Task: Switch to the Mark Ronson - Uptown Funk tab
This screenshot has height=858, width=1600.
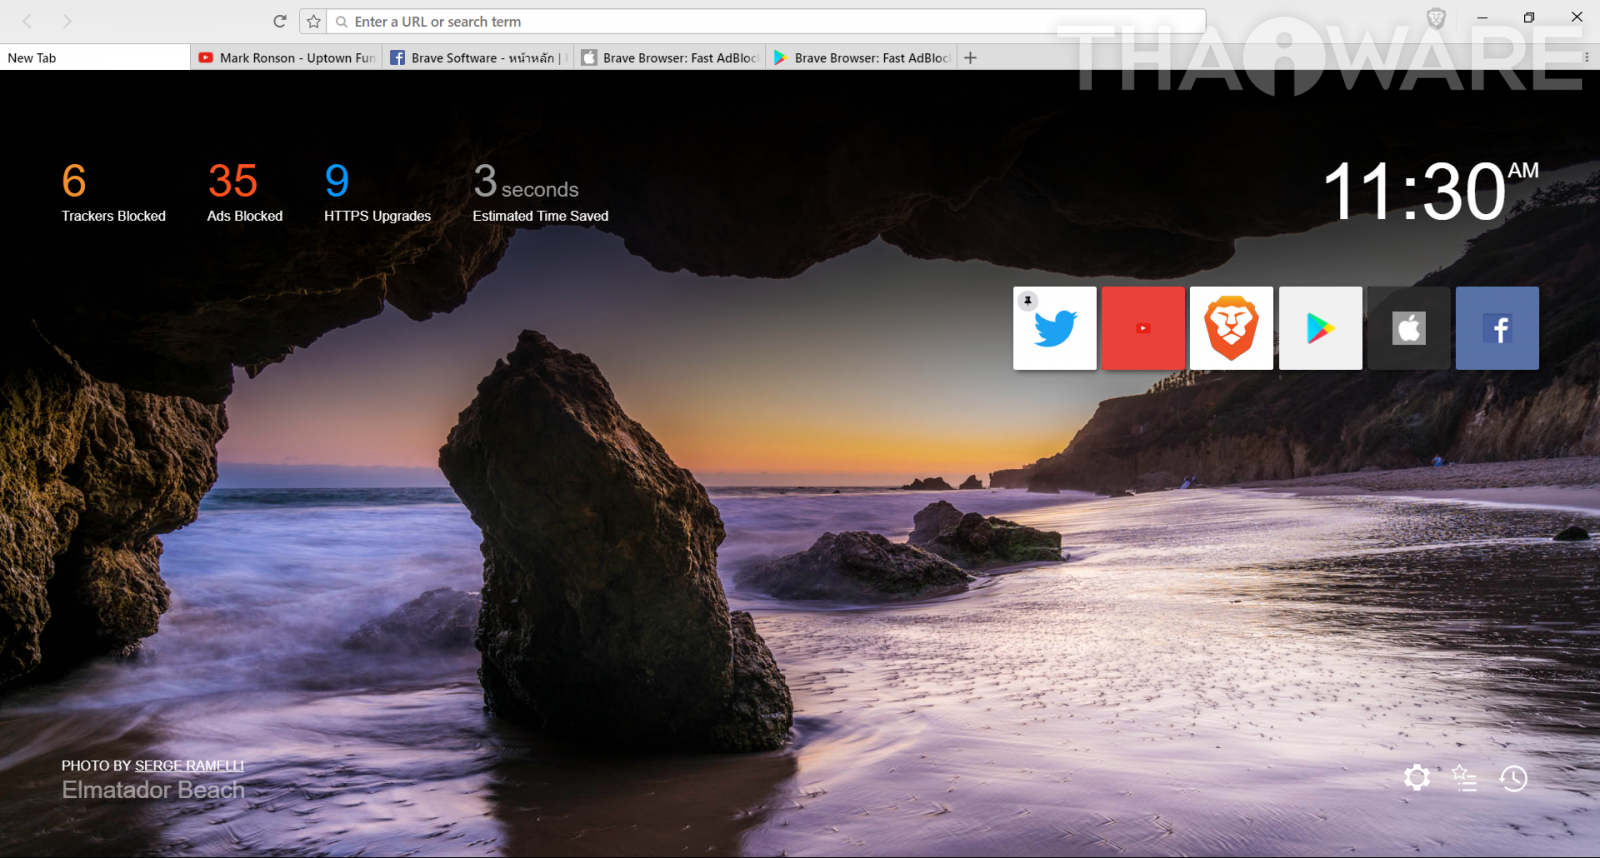Action: pyautogui.click(x=286, y=58)
